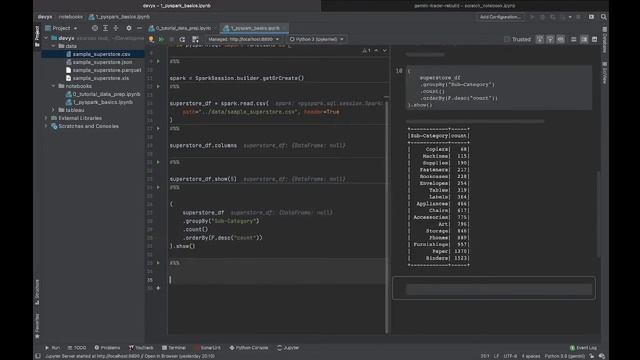Expand the tableau folder
Image resolution: width=640 pixels, height=360 pixels.
[x=53, y=110]
